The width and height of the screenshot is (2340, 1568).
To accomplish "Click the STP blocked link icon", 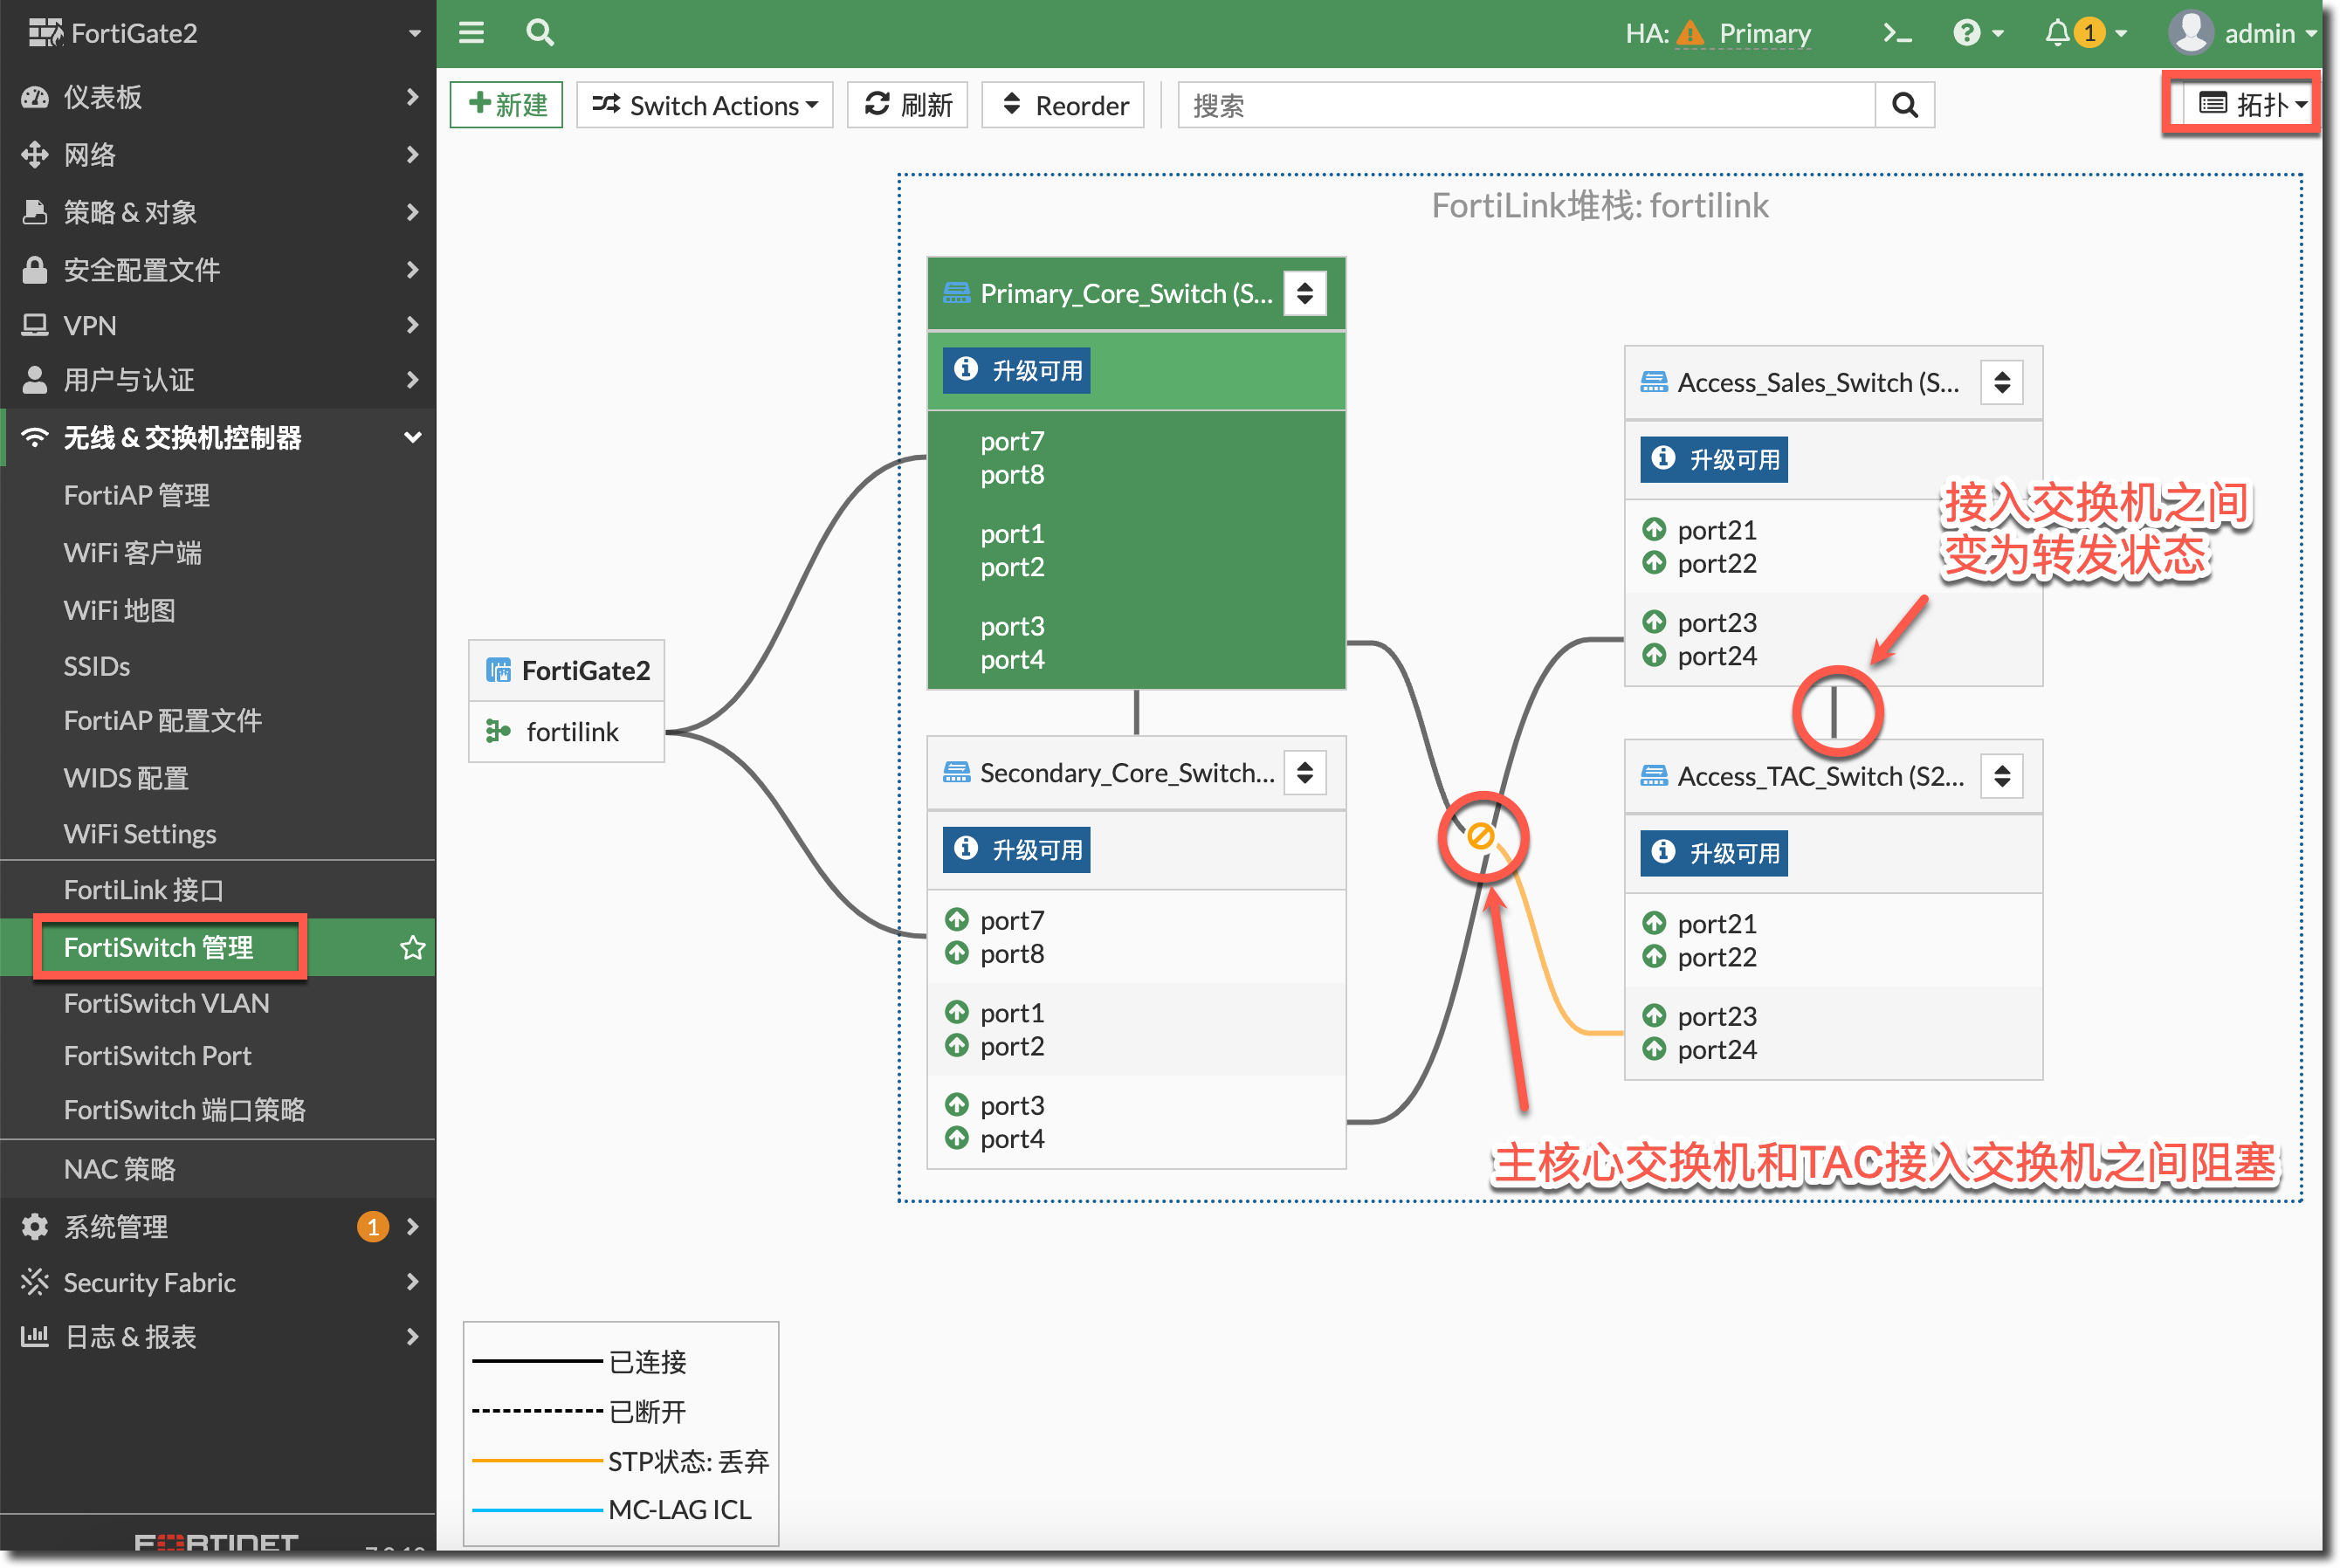I will 1481,836.
